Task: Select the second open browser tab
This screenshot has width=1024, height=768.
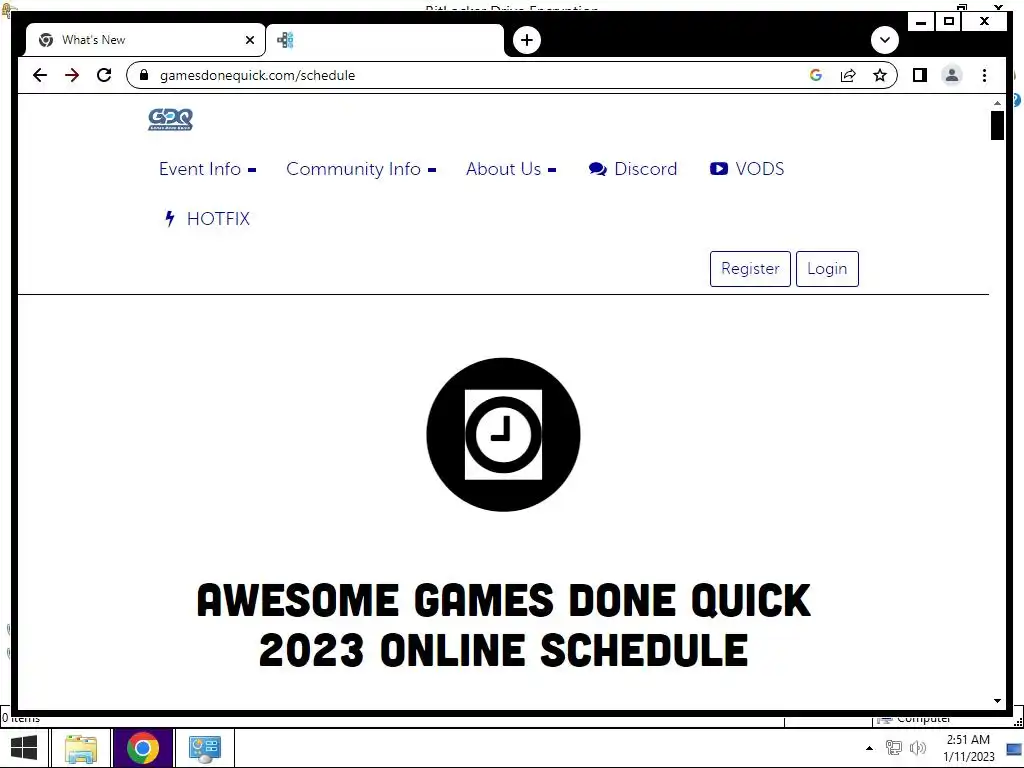Action: pyautogui.click(x=385, y=40)
